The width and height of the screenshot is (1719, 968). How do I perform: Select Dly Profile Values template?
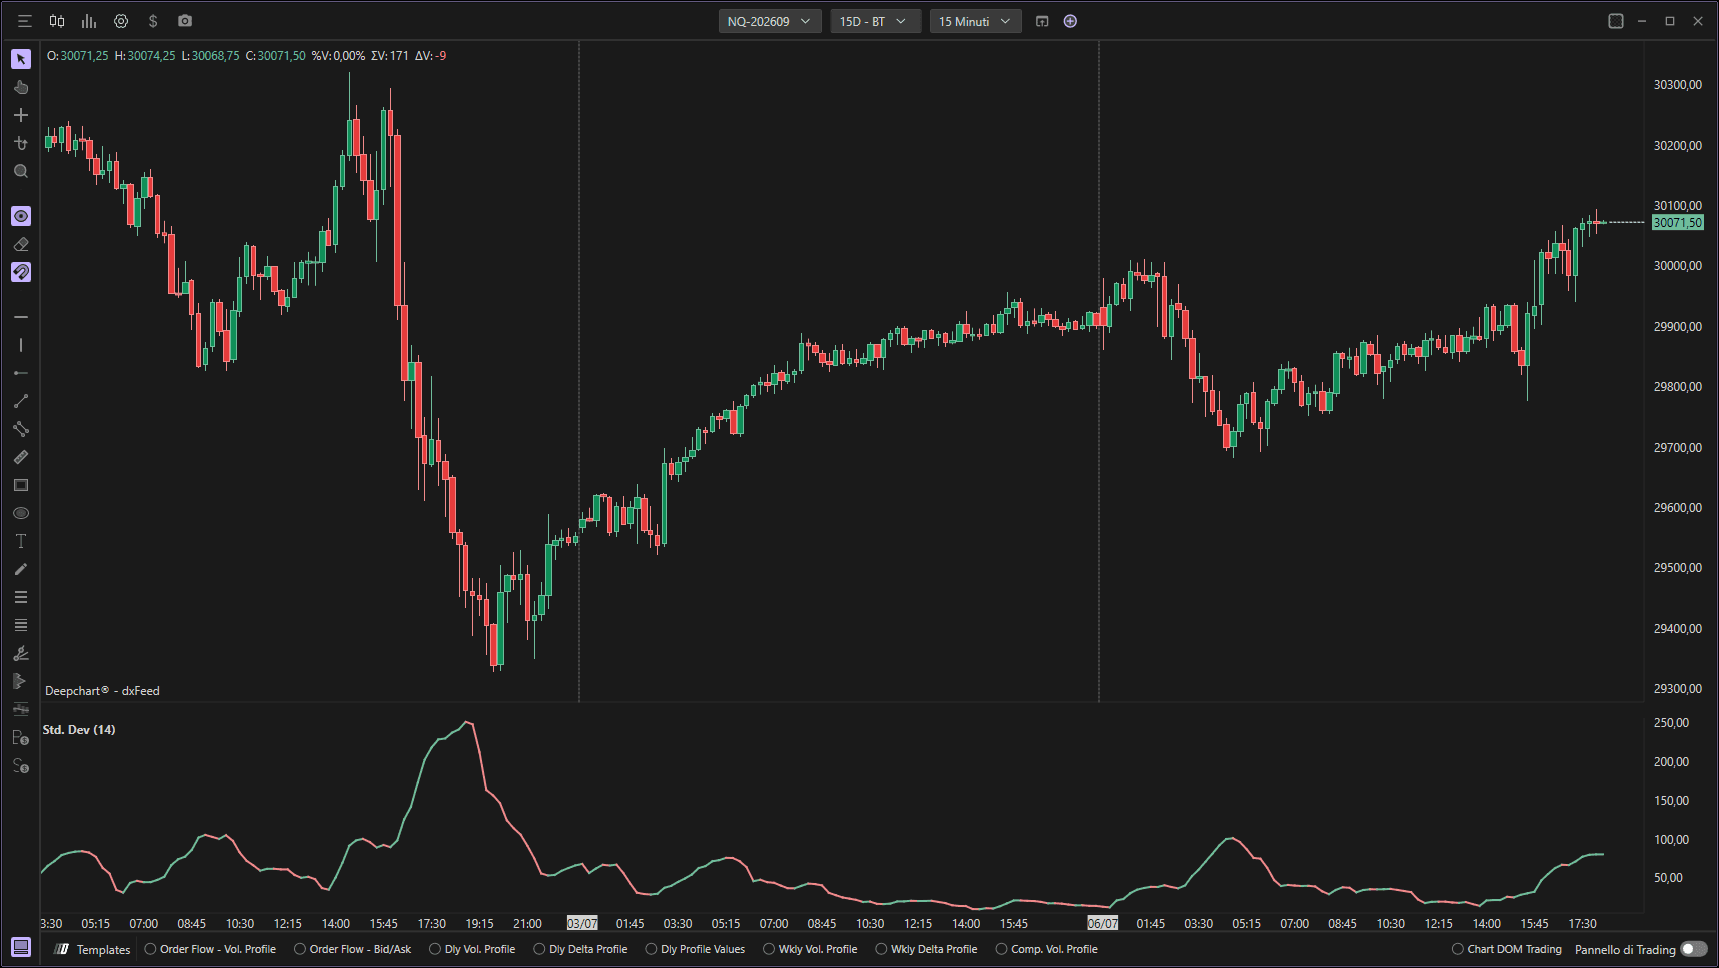695,949
